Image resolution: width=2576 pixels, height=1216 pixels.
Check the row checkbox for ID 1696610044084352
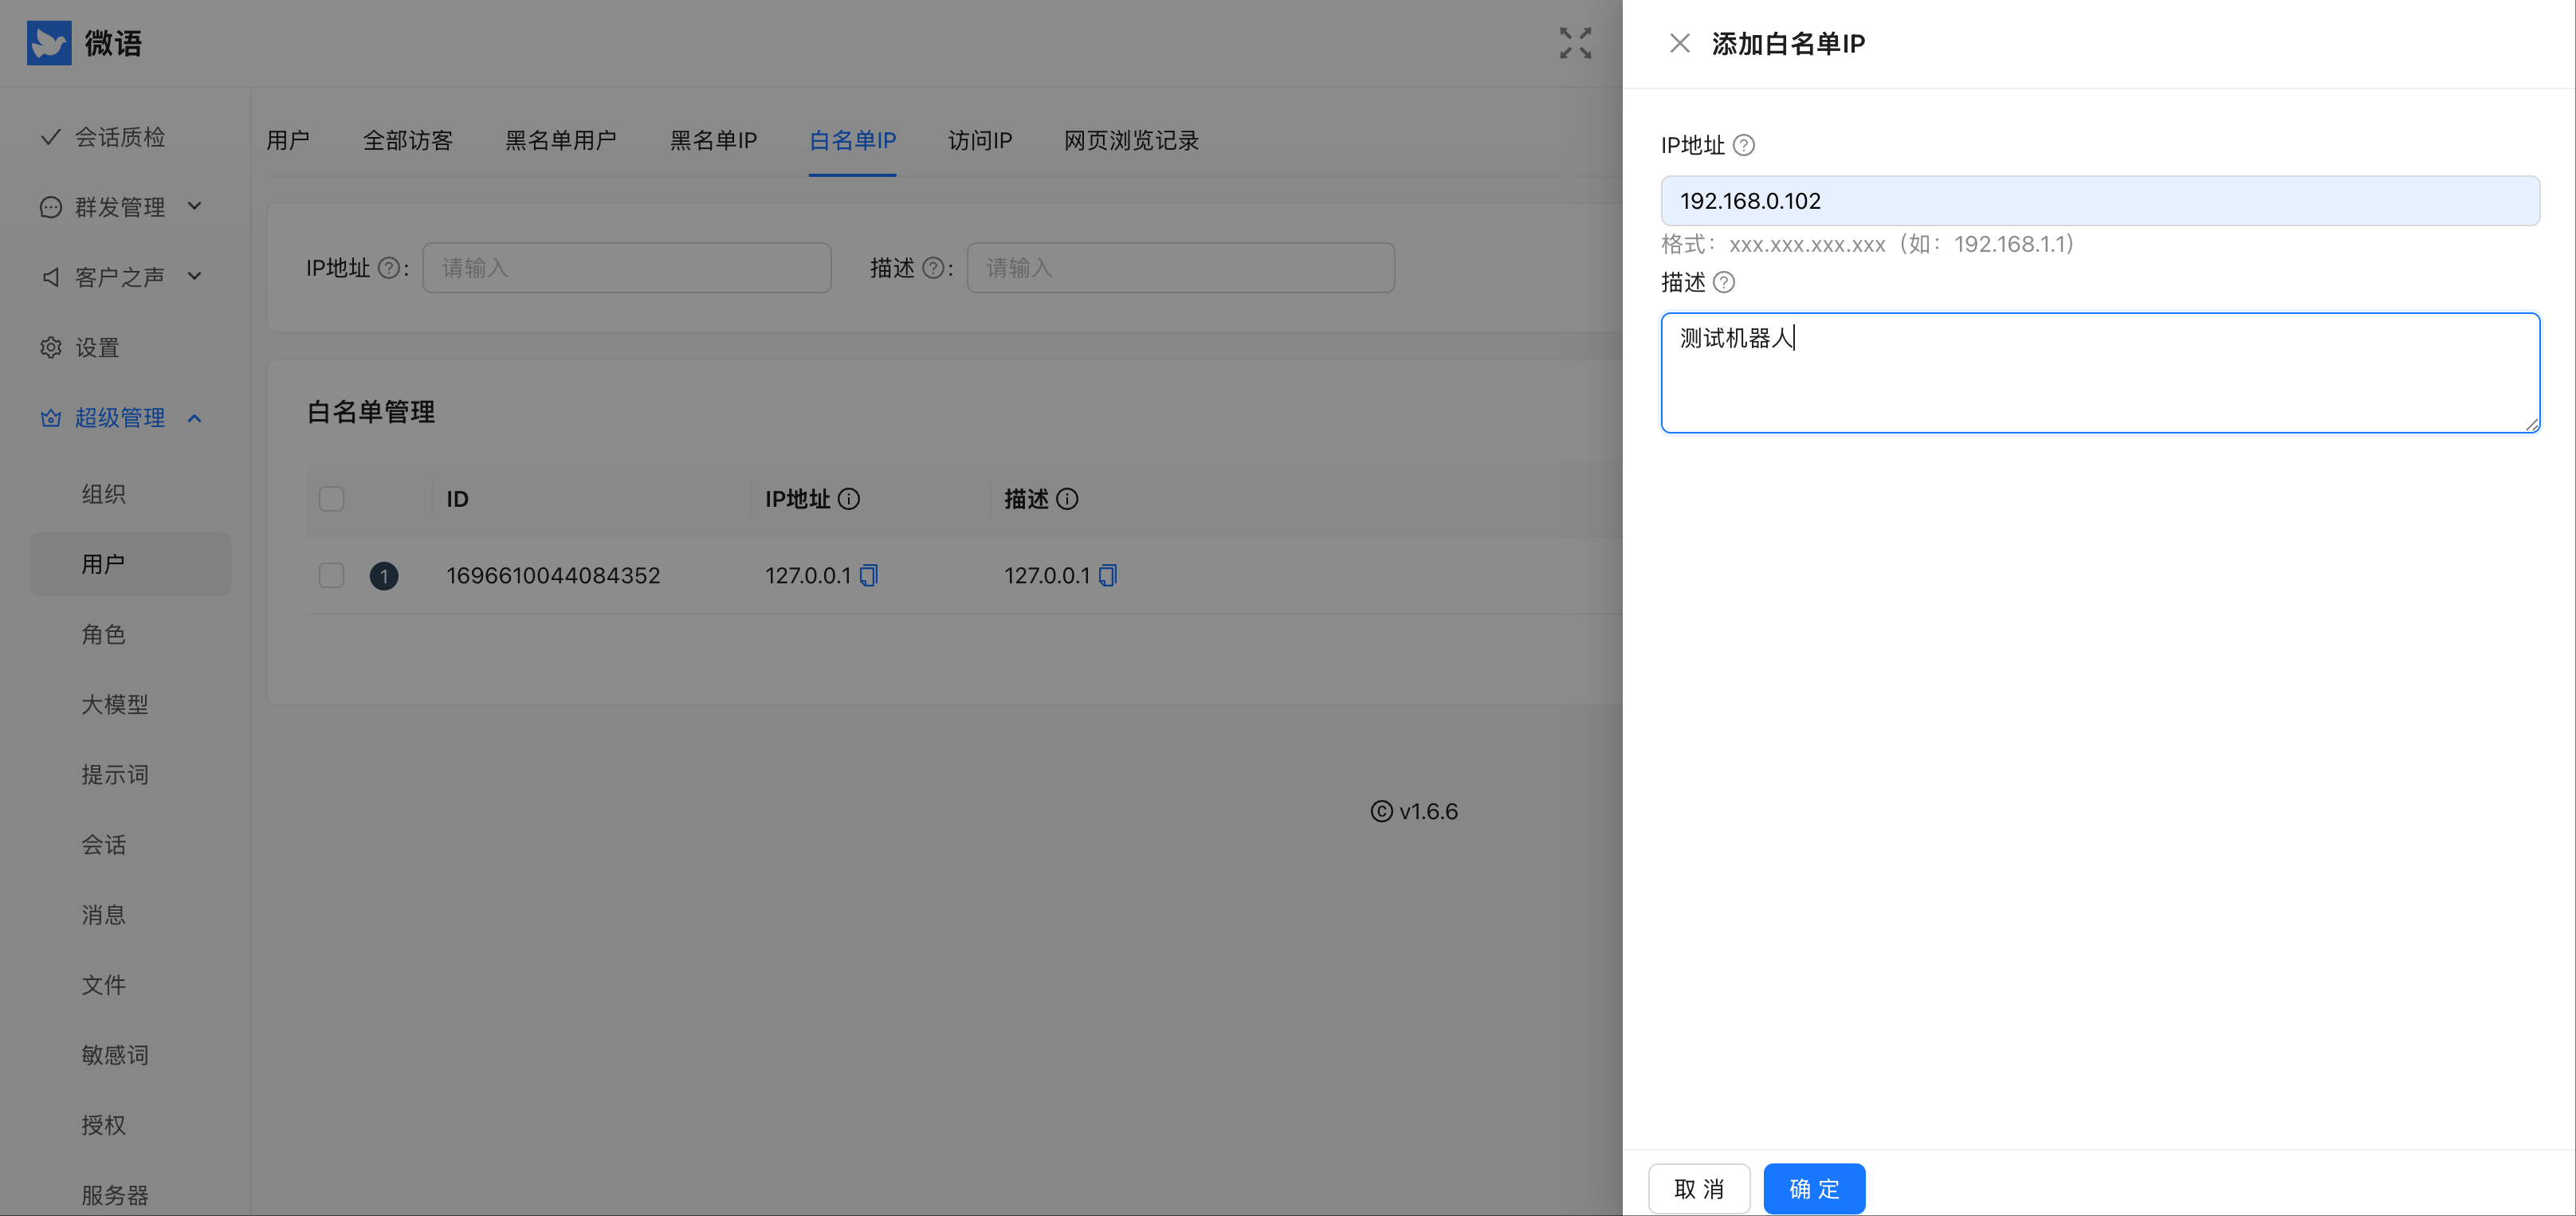pos(331,575)
